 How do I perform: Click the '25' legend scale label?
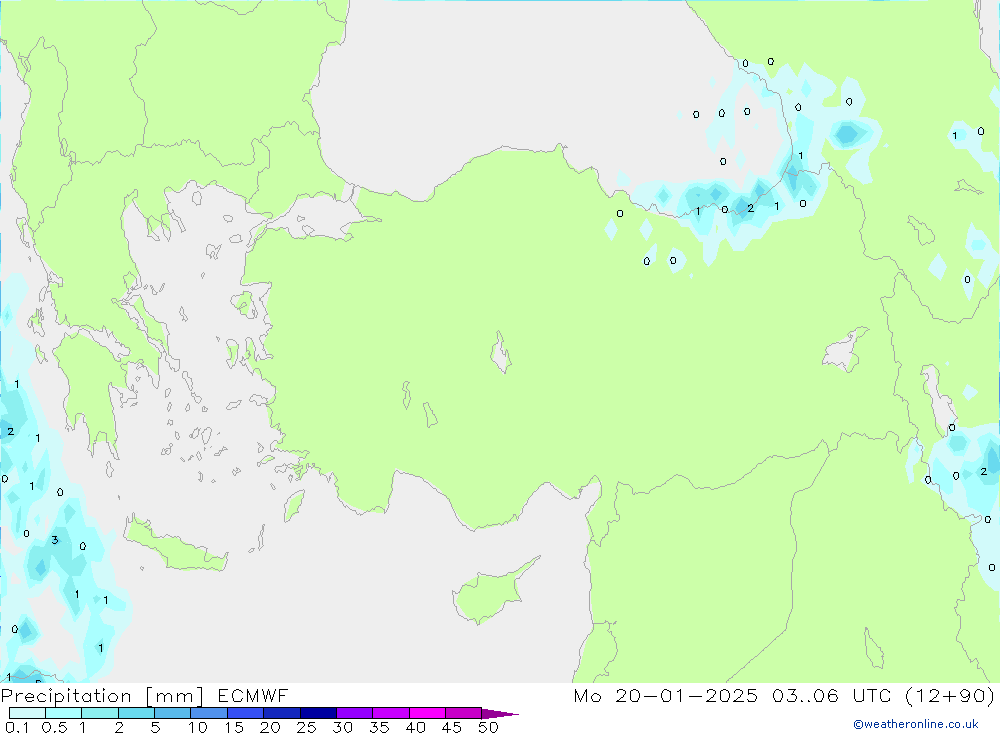306,727
